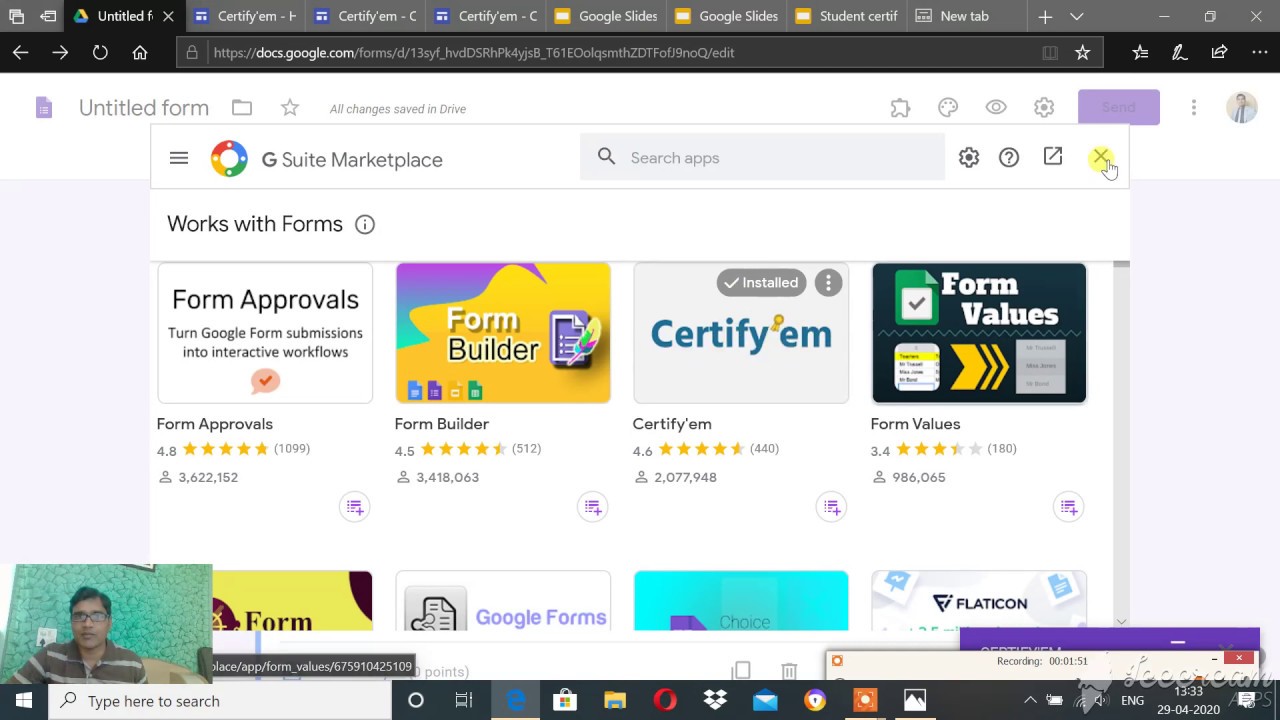Click the Marketplace help question mark icon

tap(1009, 158)
